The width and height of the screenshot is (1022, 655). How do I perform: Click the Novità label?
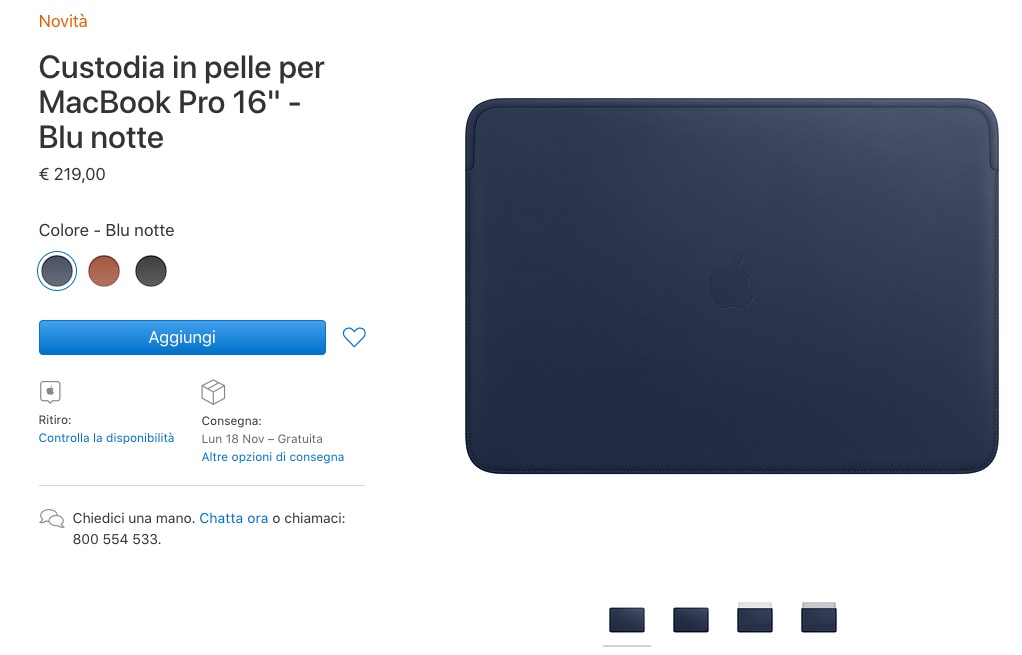point(63,22)
